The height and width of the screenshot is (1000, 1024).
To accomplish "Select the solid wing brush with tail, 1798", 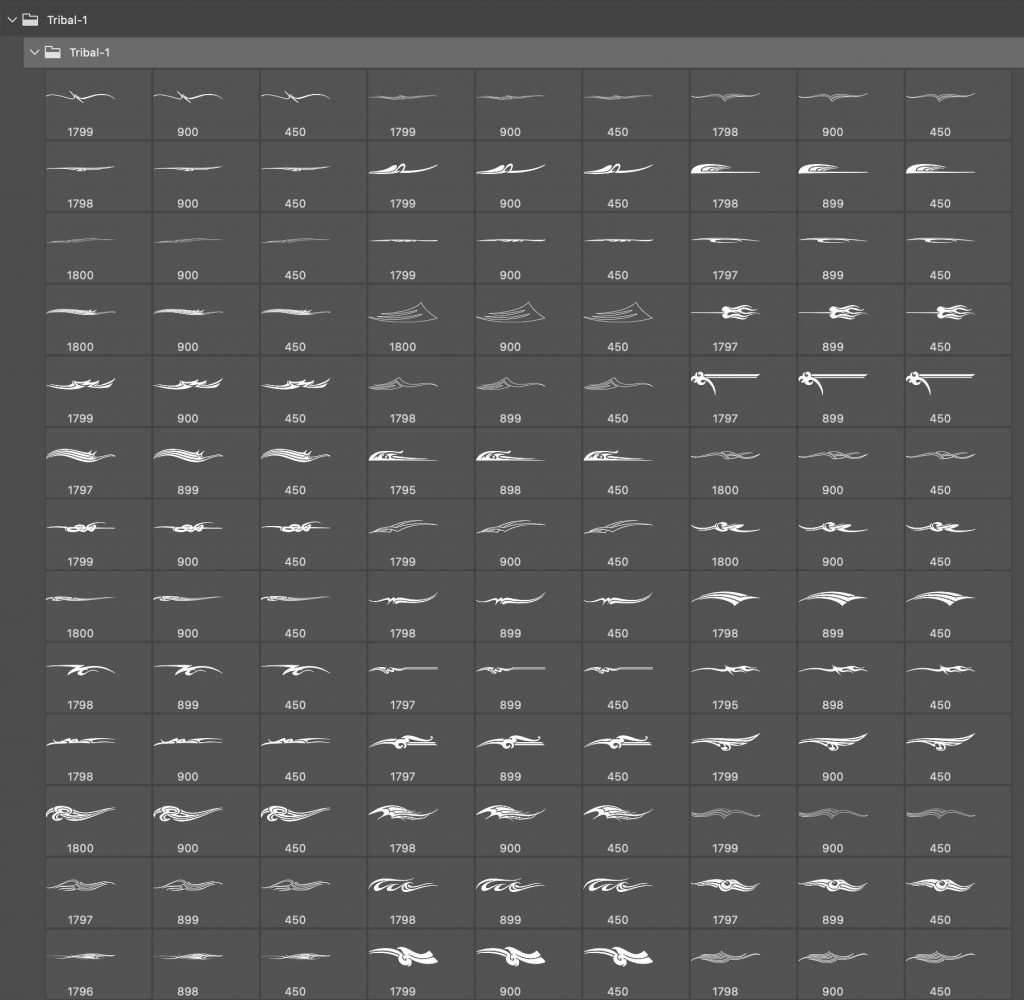I will [725, 175].
